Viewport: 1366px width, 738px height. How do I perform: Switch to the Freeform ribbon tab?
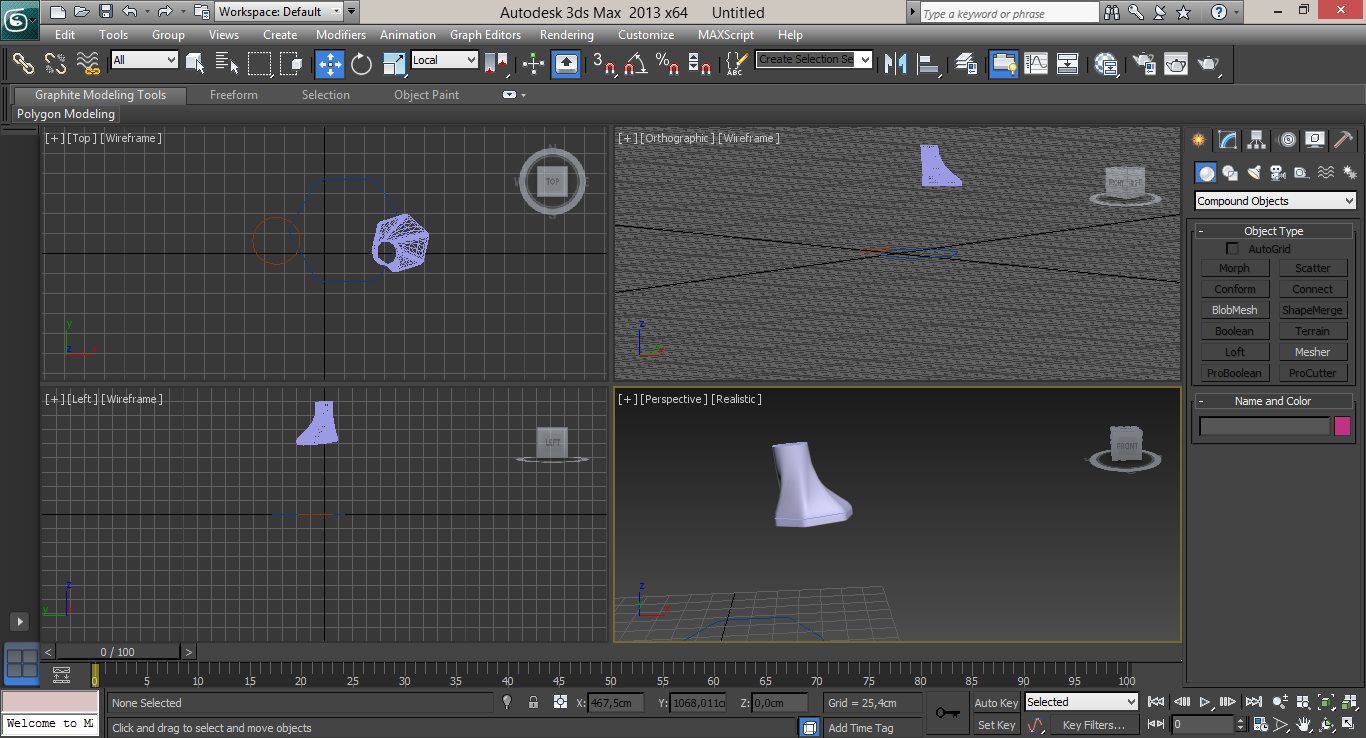234,95
